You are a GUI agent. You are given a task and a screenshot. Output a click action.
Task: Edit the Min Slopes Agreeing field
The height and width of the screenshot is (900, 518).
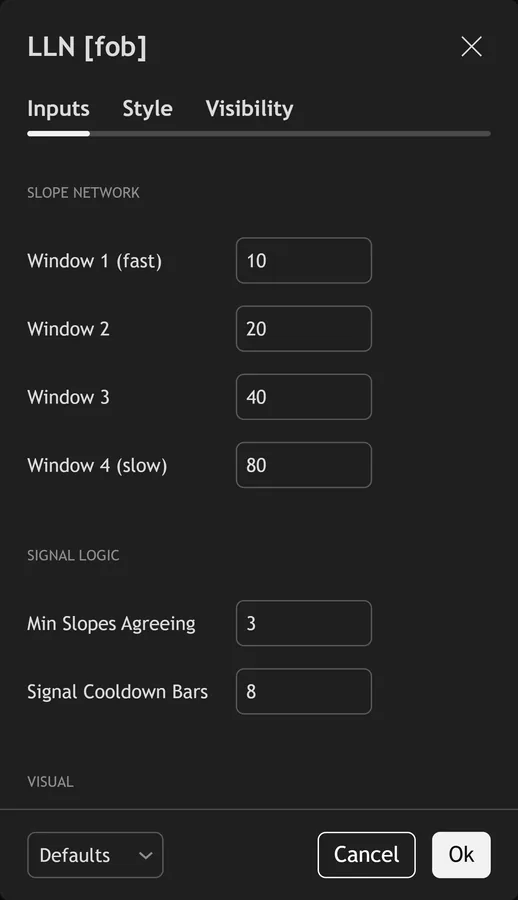[x=304, y=623]
